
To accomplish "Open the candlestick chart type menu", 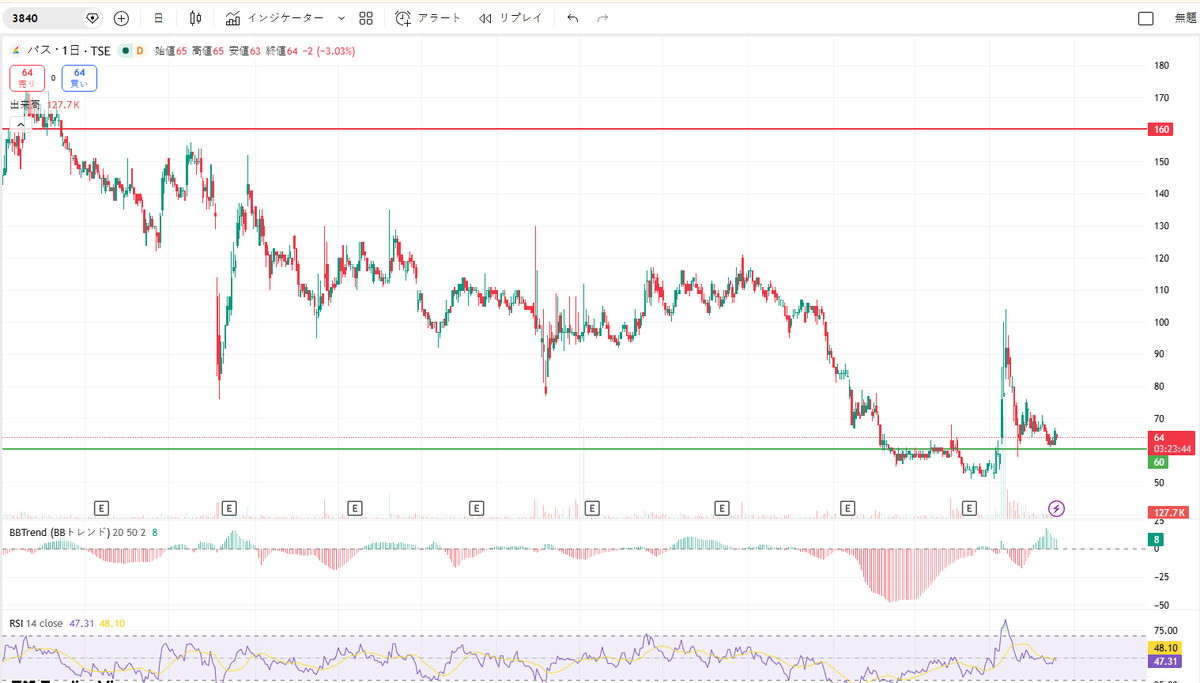I will (195, 18).
